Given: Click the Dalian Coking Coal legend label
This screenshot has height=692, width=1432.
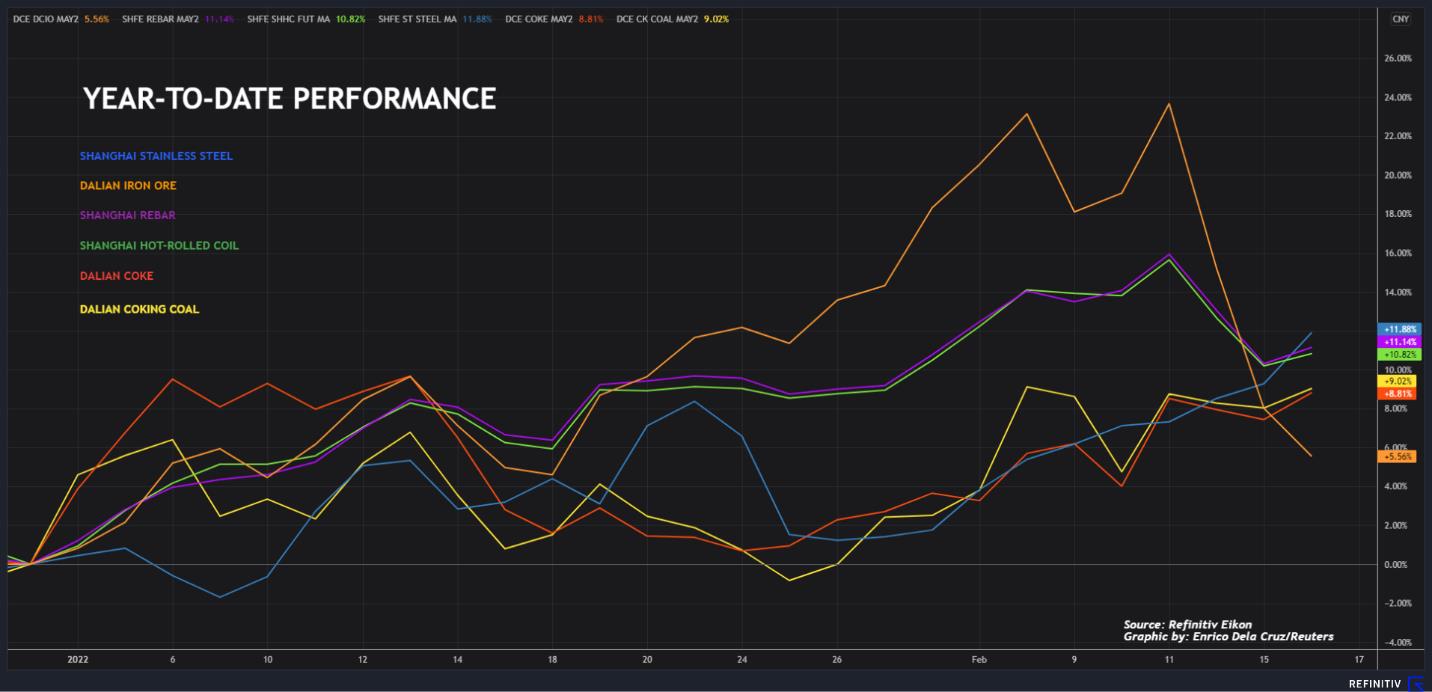Looking at the screenshot, I should coord(139,309).
